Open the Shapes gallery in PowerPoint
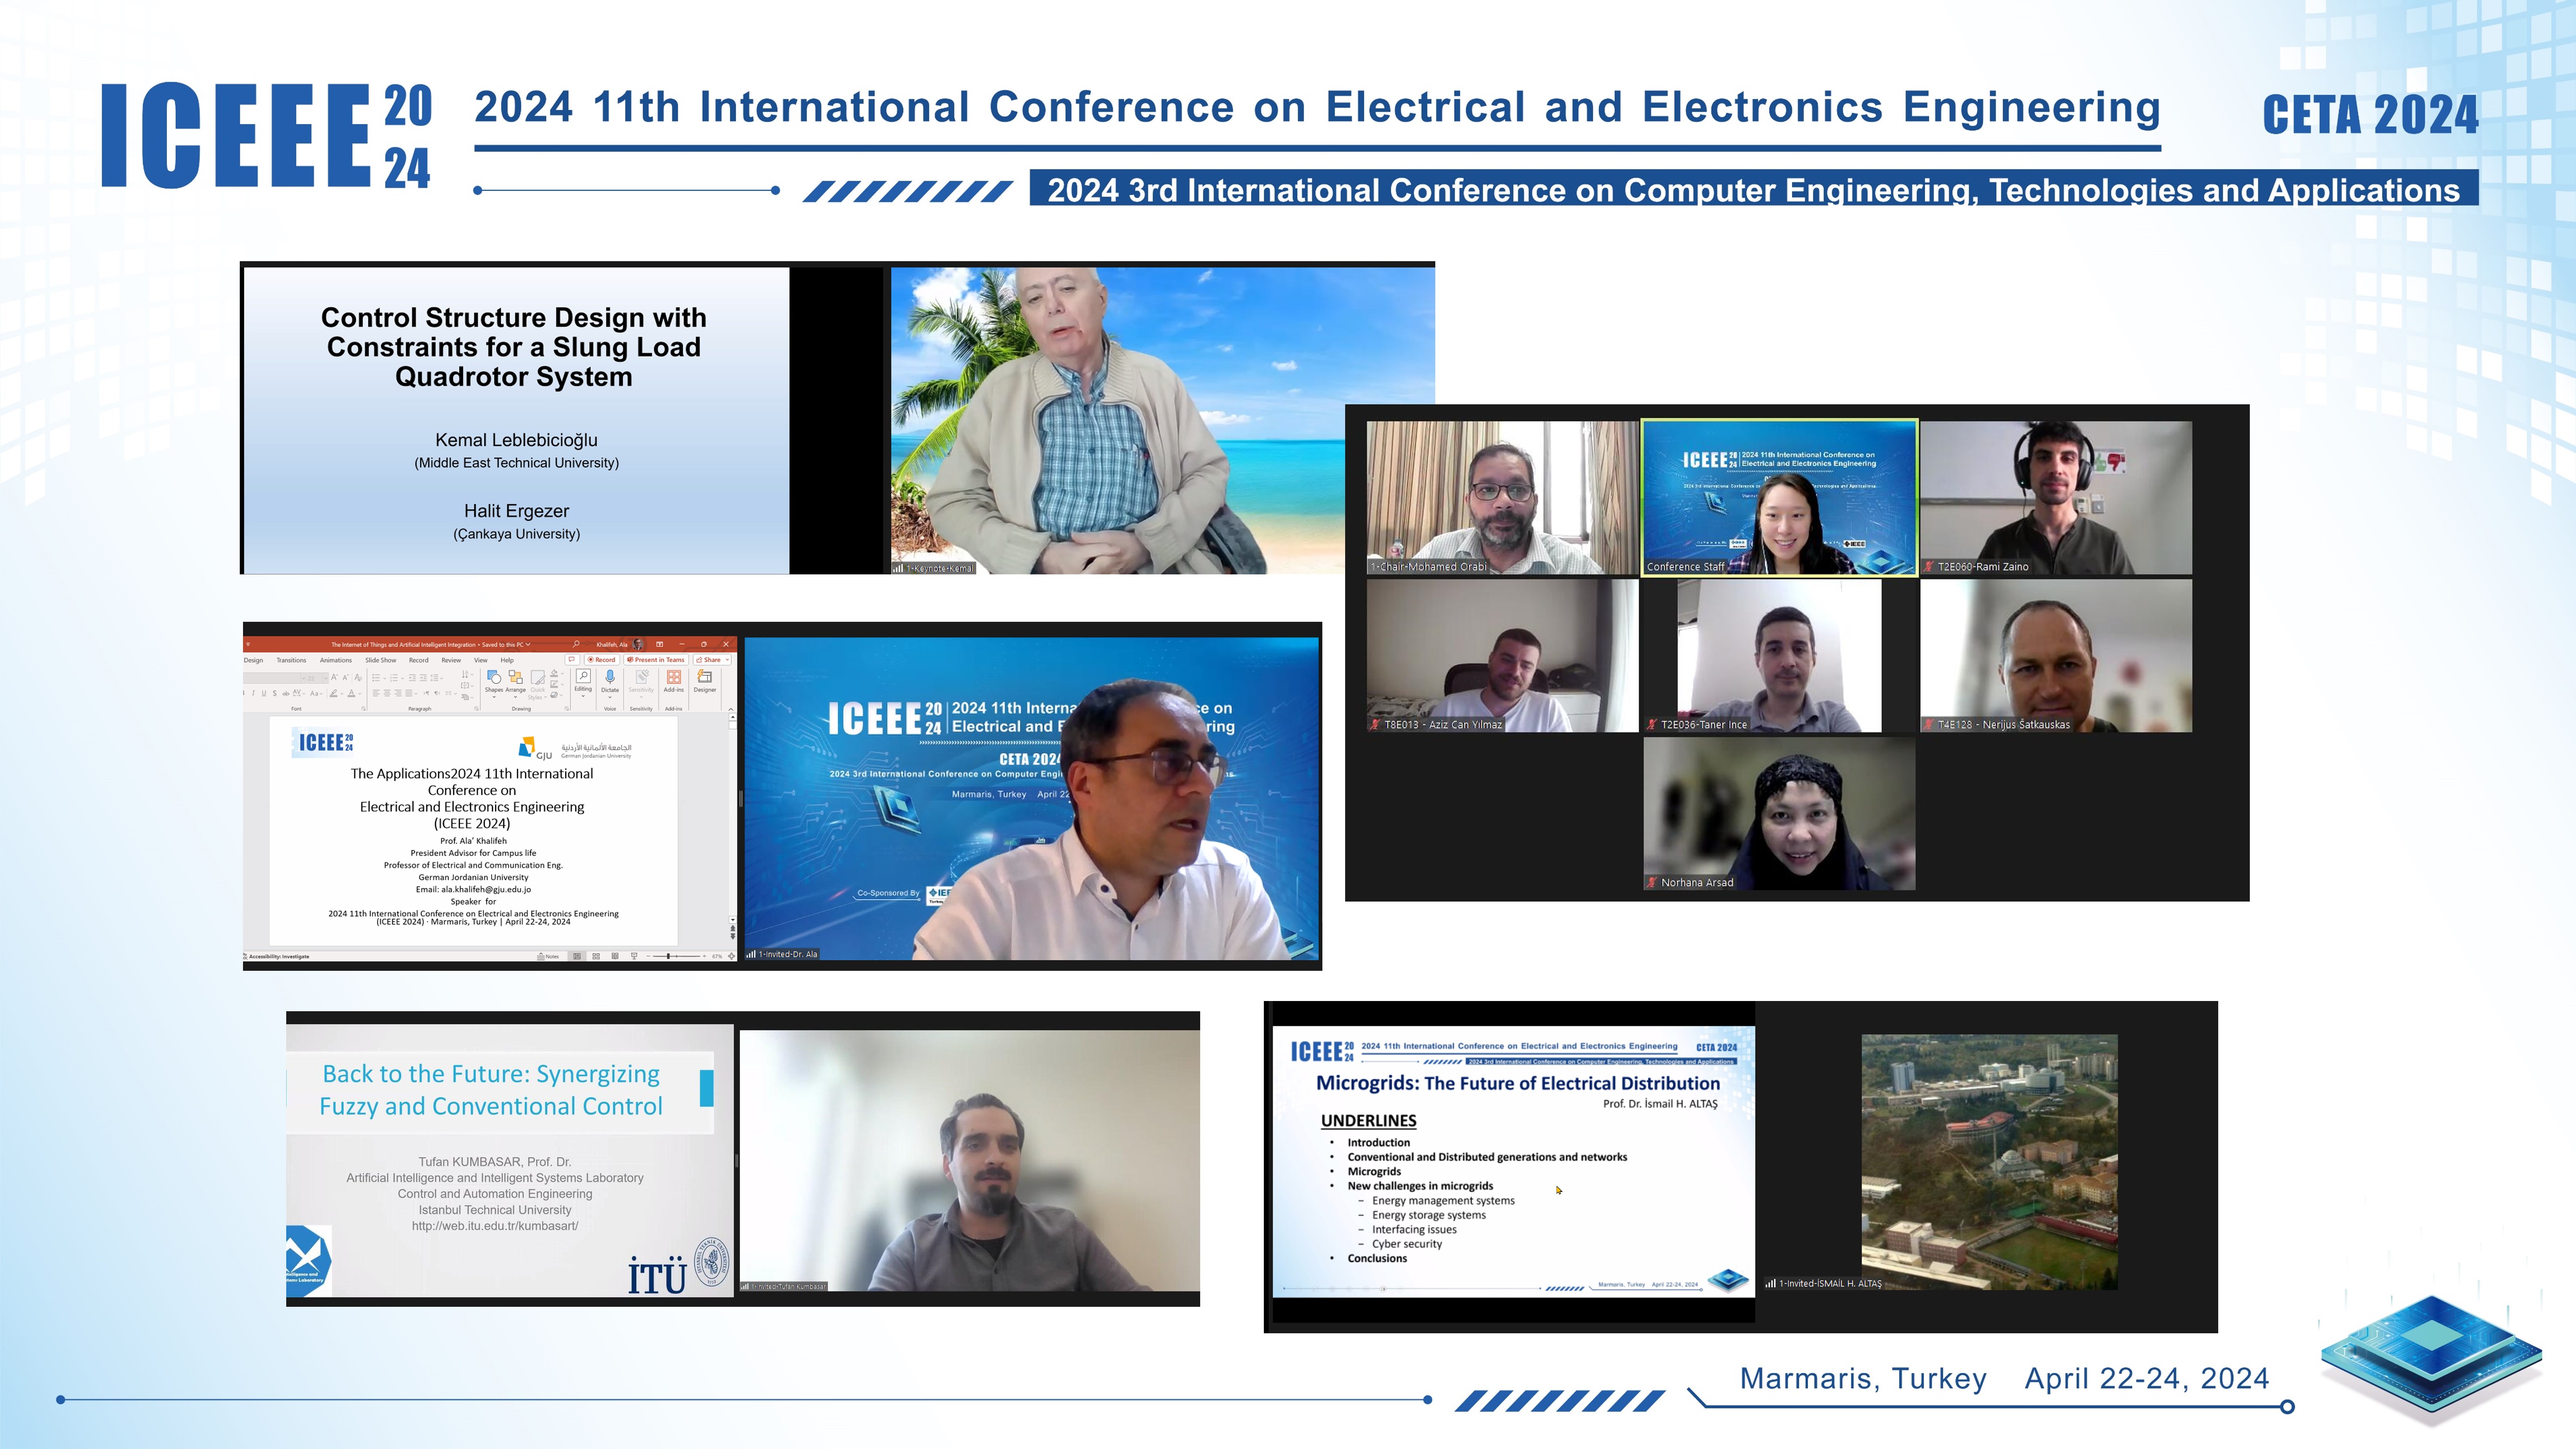The height and width of the screenshot is (1449, 2576). (494, 683)
